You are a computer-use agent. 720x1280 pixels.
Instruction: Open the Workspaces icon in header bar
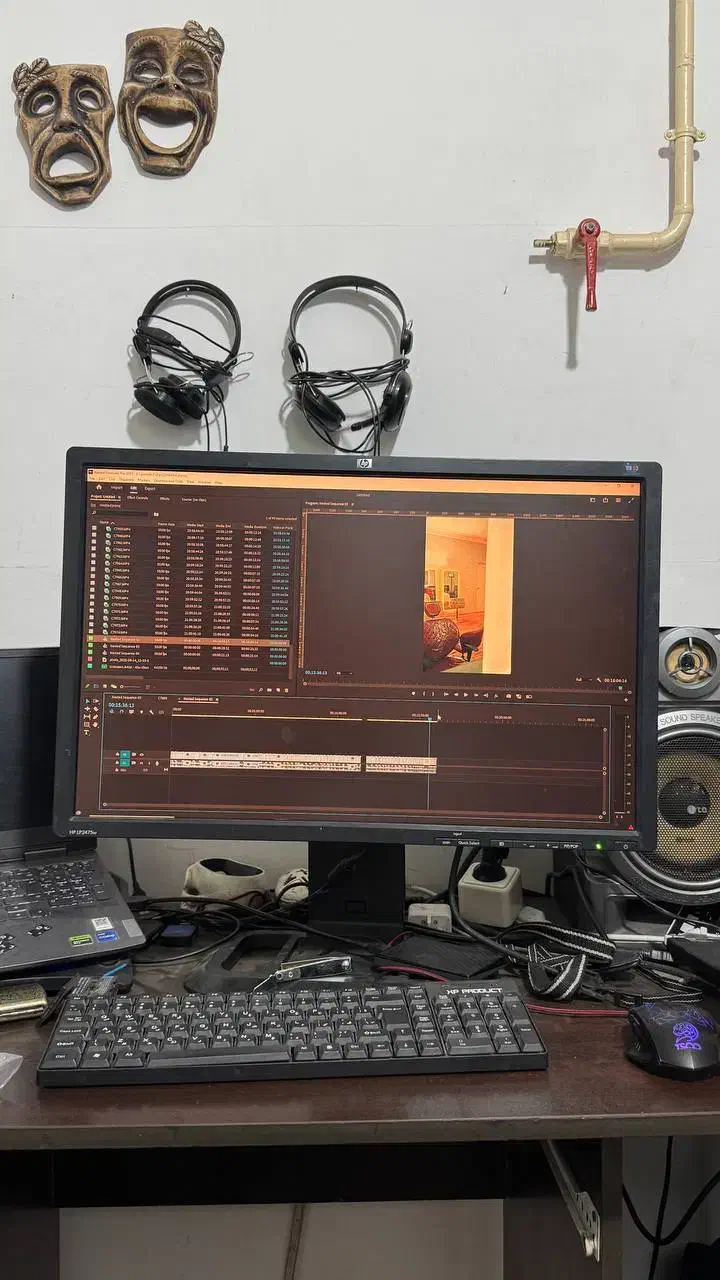click(x=593, y=500)
